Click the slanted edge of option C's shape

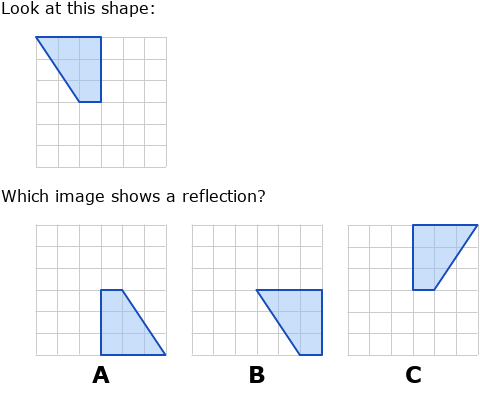tap(456, 257)
